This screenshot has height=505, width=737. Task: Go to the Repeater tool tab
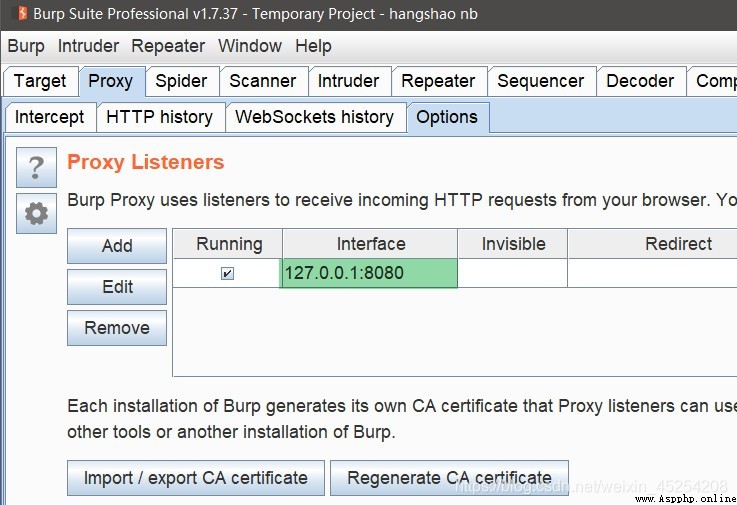pos(439,81)
